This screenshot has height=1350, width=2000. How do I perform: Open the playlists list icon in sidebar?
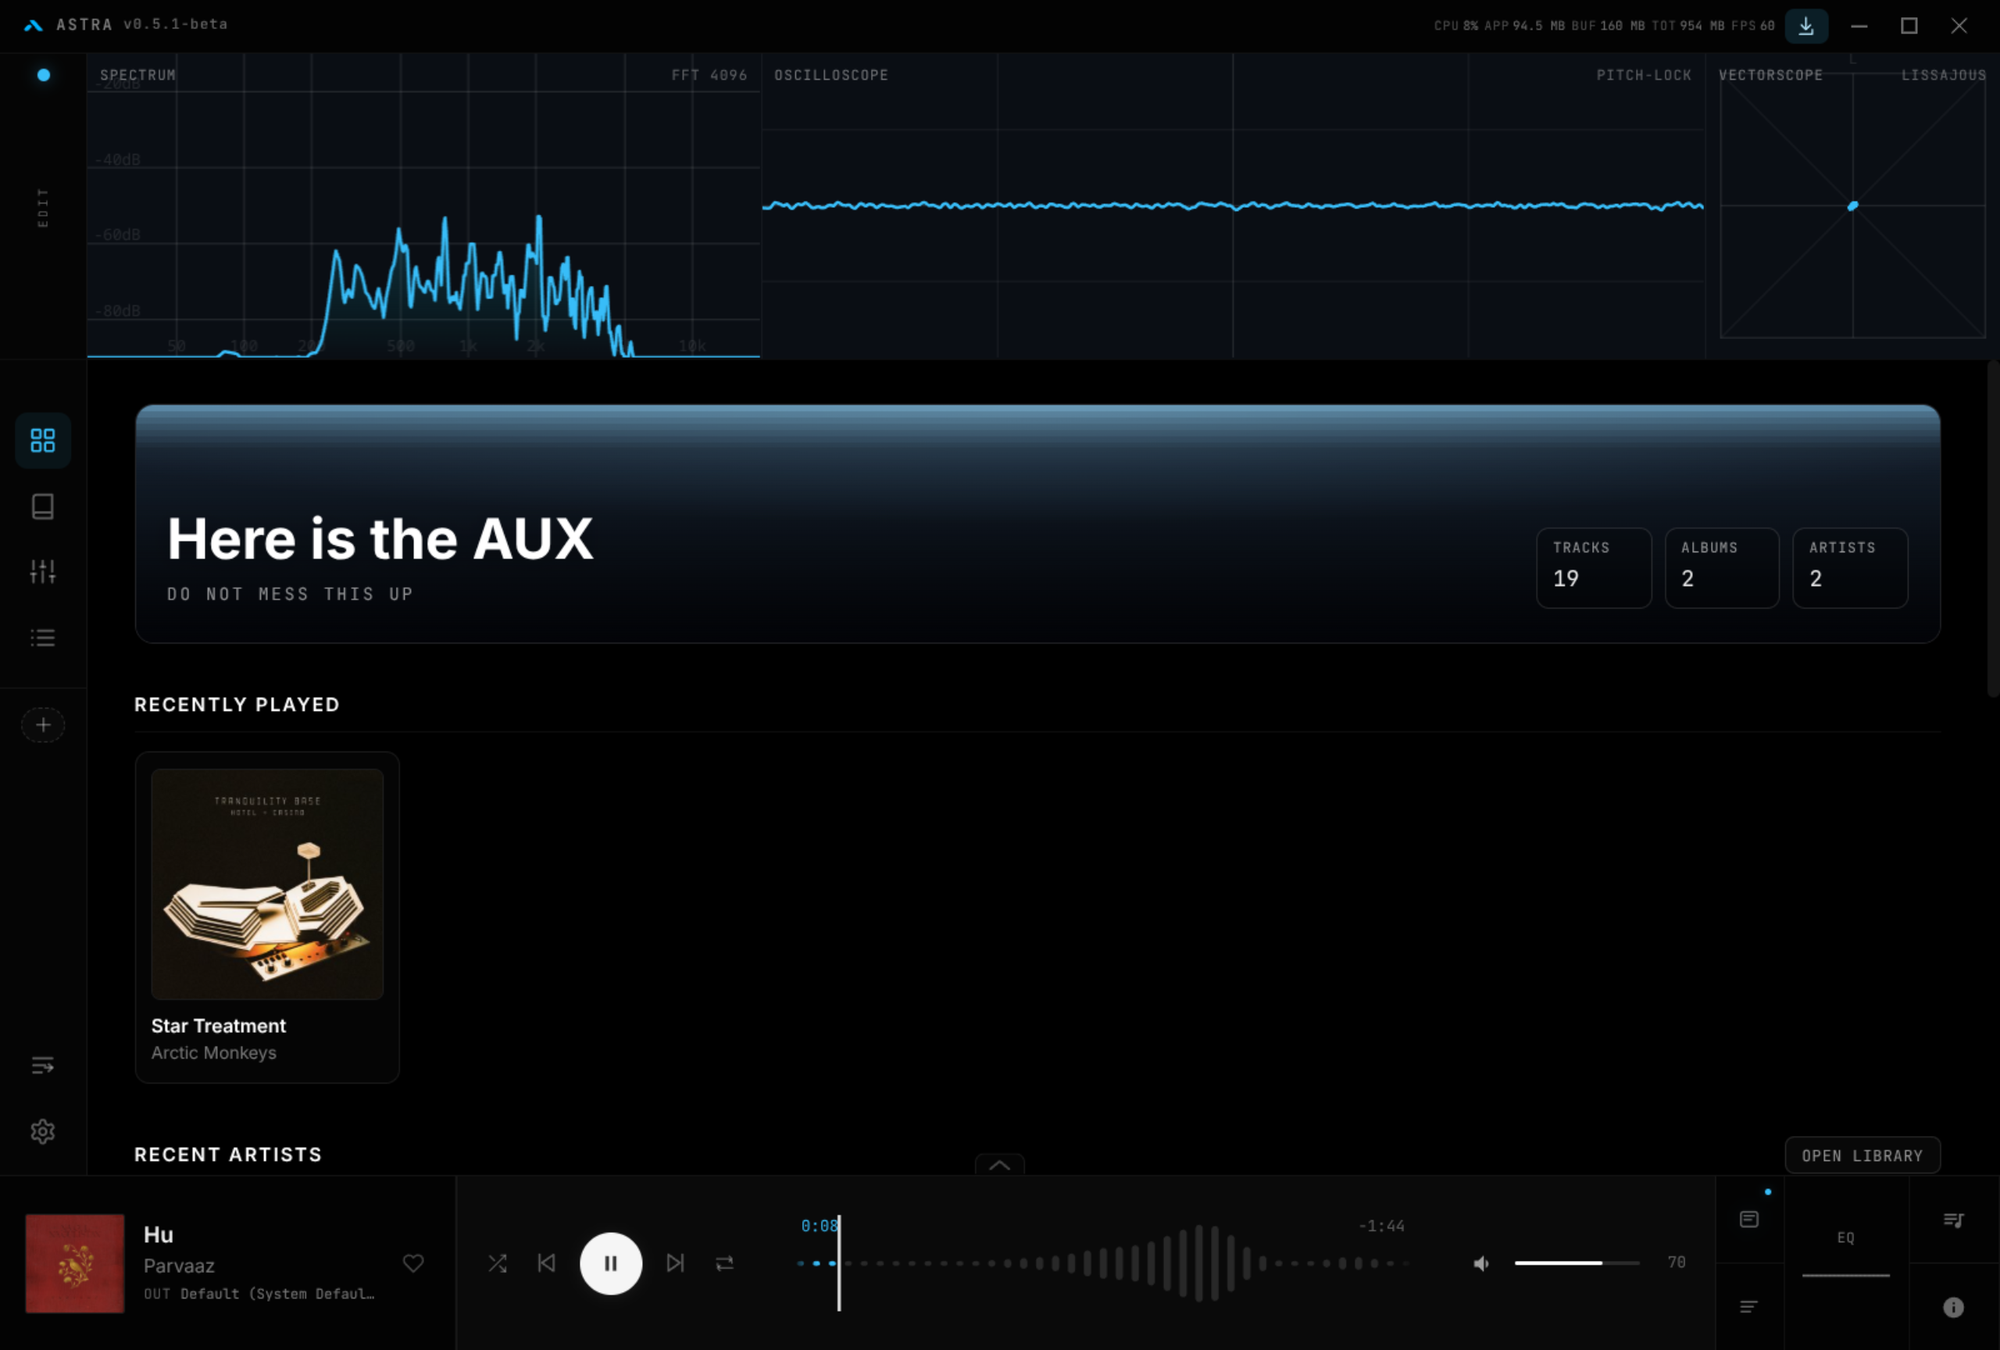click(x=43, y=638)
